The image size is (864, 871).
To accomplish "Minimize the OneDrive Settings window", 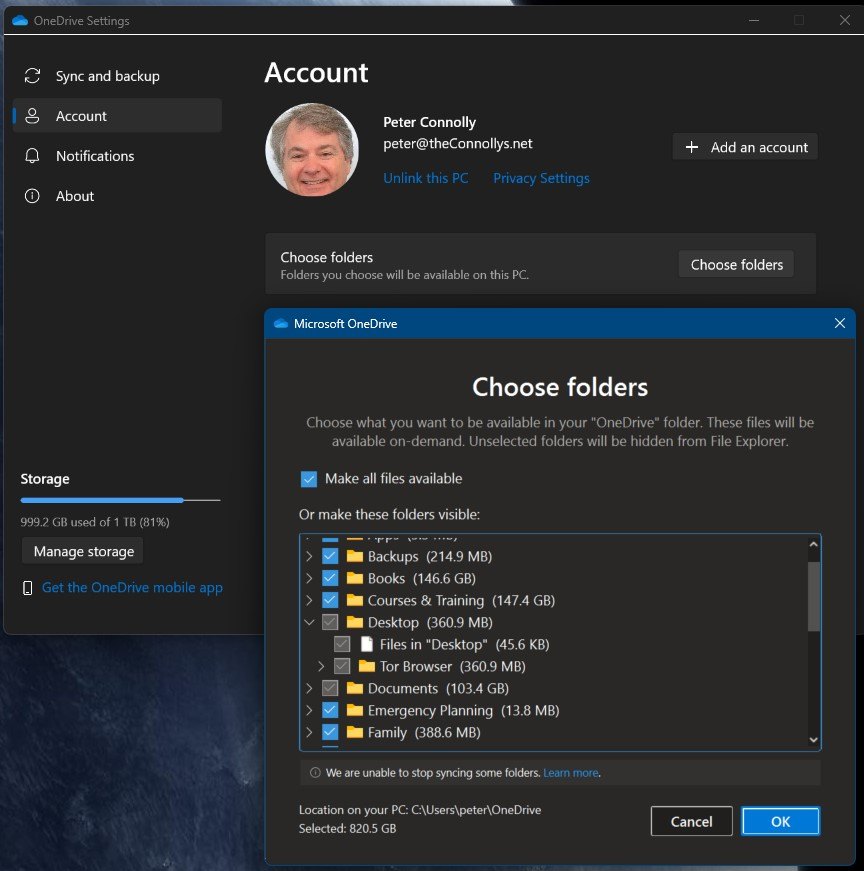I will click(754, 20).
